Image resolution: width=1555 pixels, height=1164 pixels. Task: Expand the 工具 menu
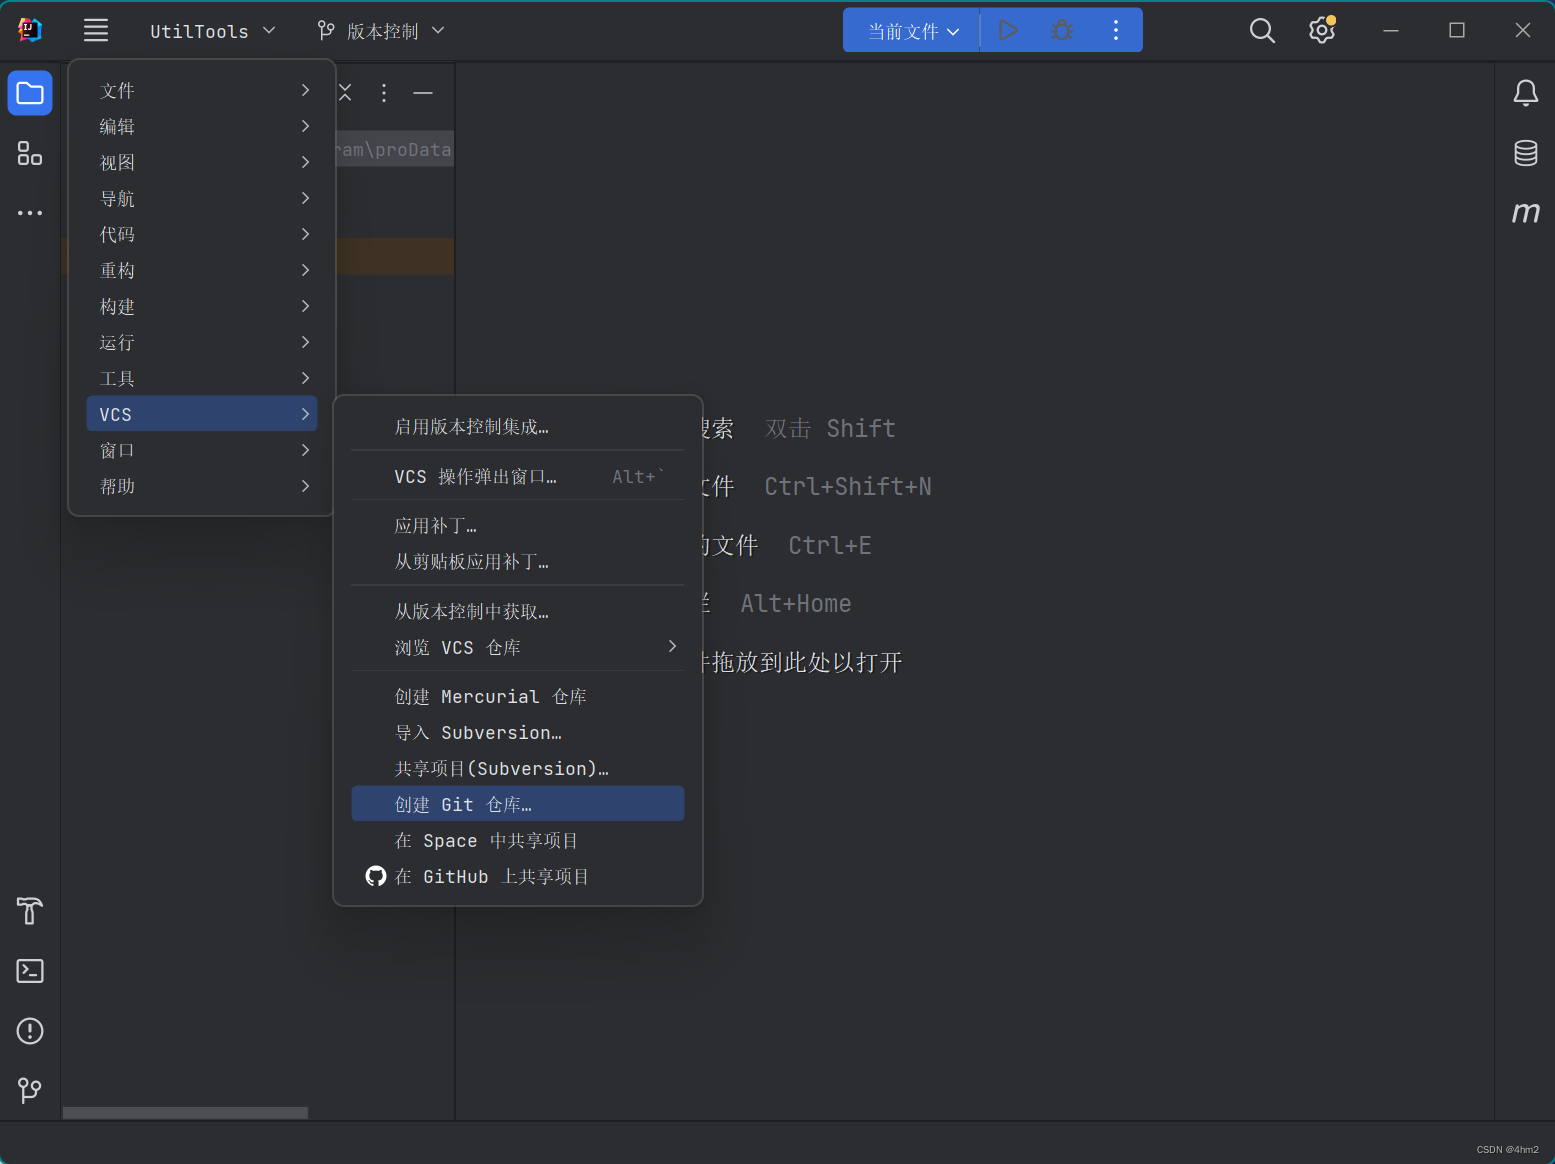(202, 378)
